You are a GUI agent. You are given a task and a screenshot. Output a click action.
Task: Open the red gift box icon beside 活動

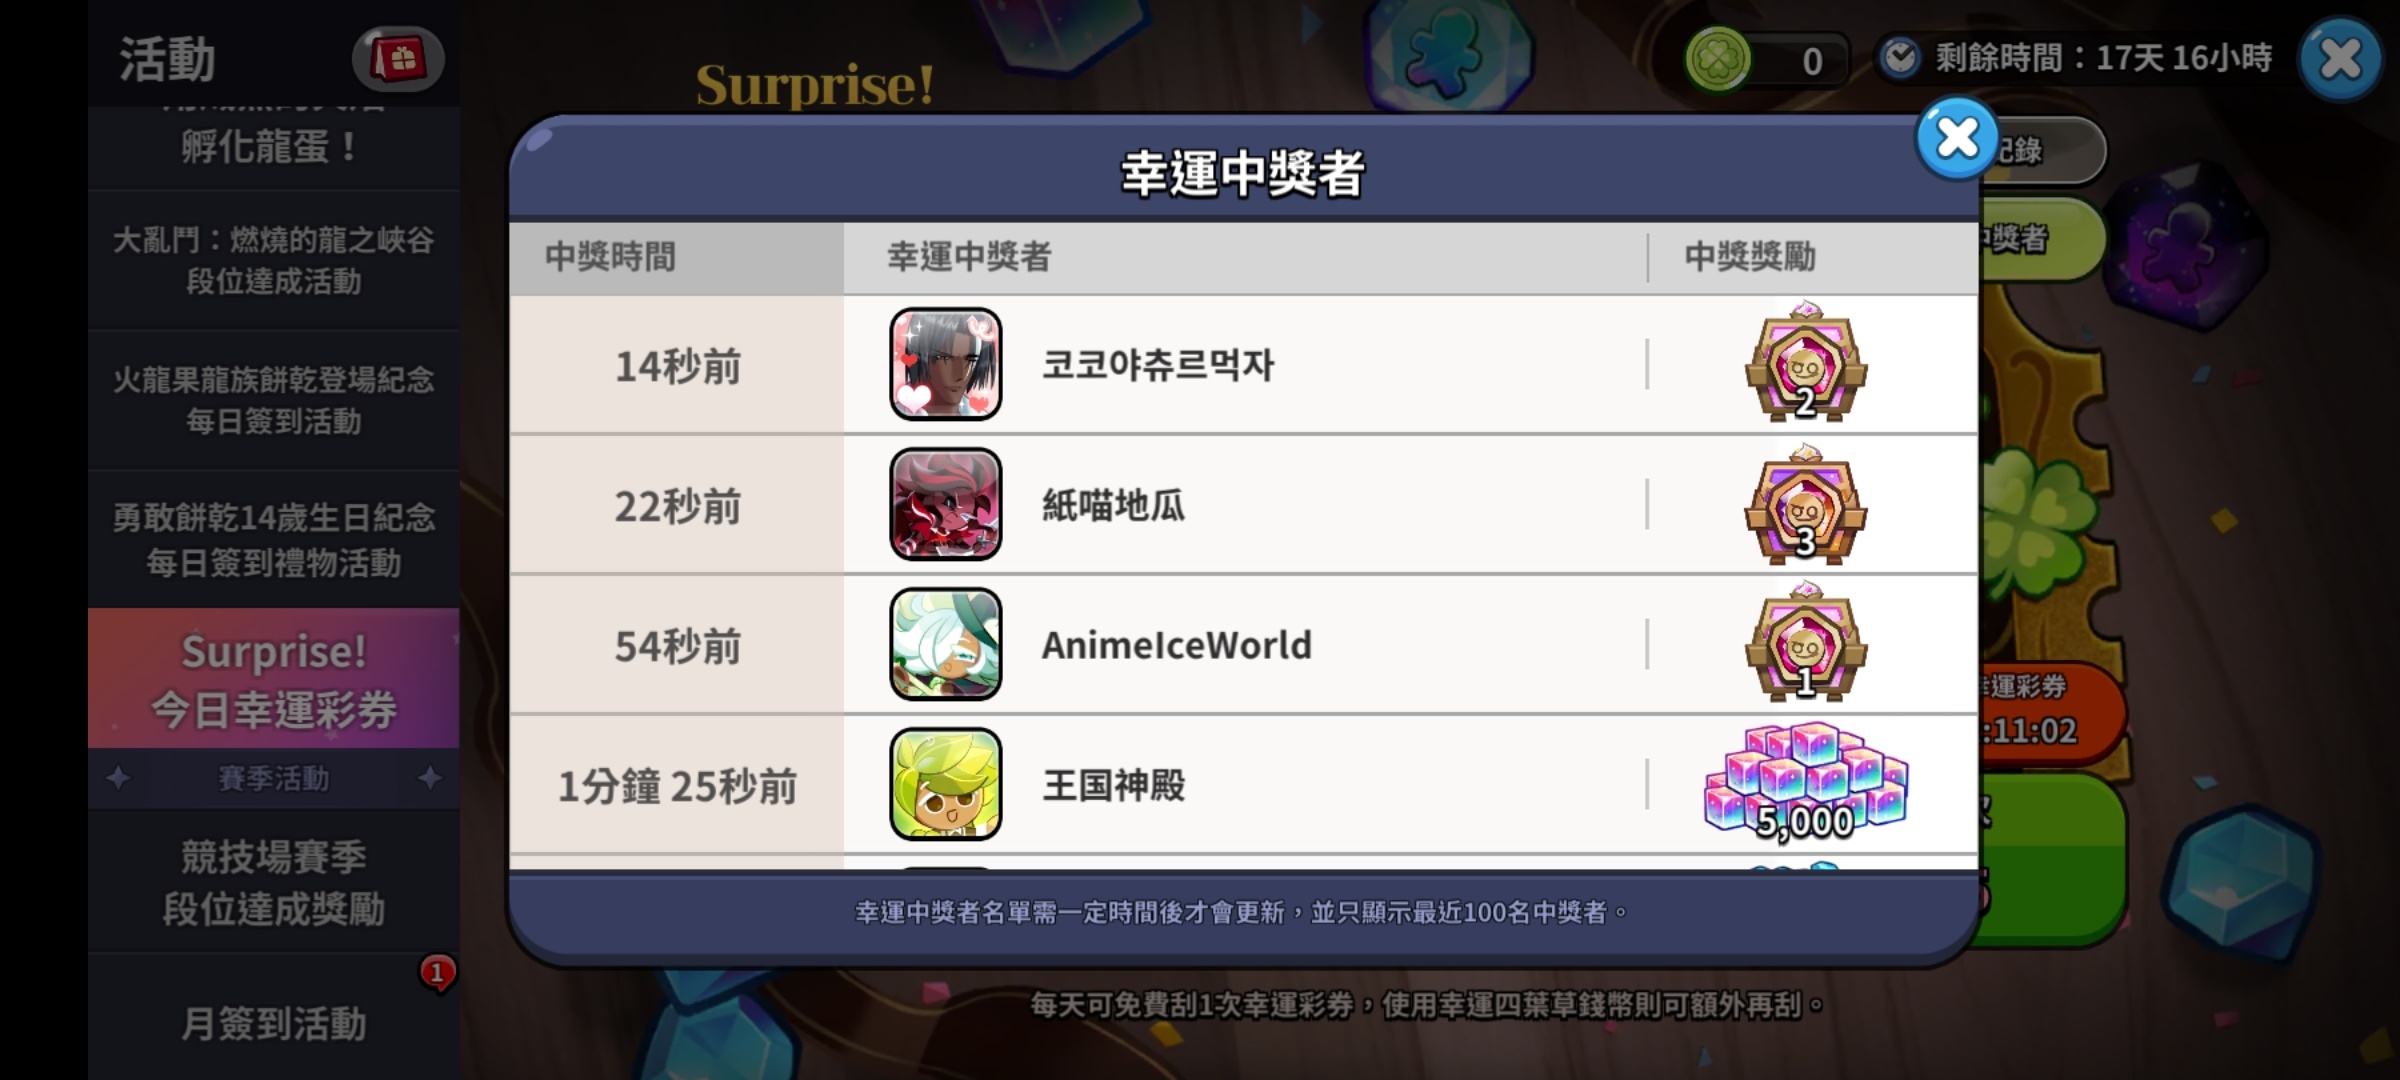coord(398,60)
